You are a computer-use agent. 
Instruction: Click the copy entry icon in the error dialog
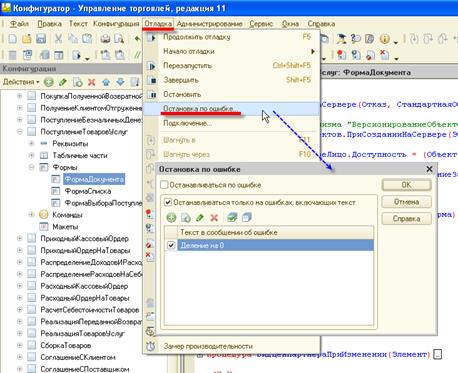pos(186,218)
